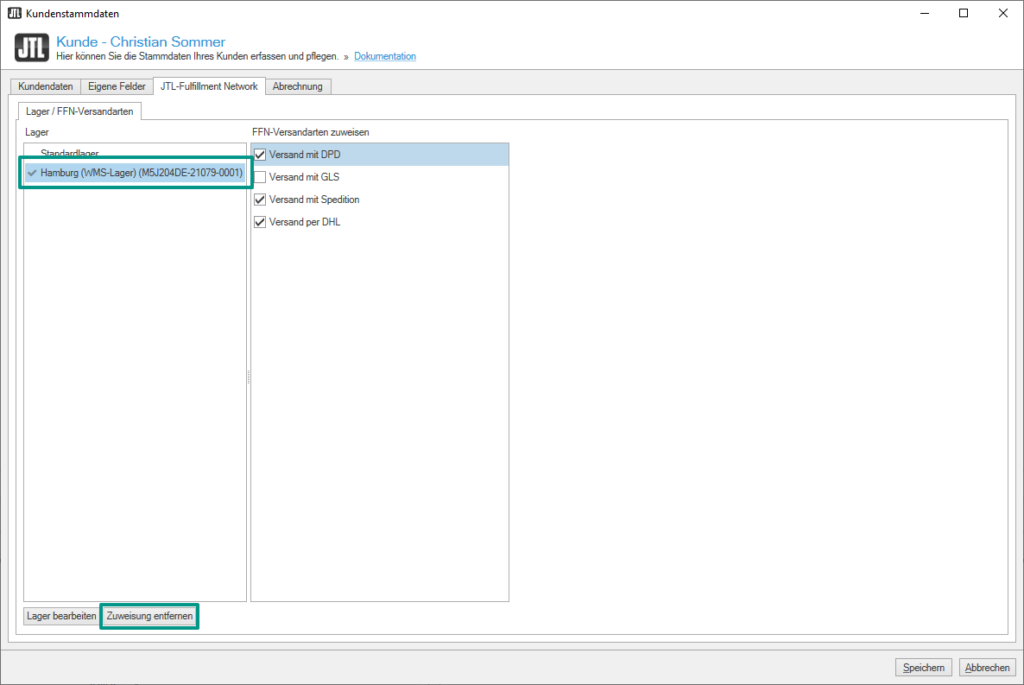Disable Versand per DHL checkbox

pyautogui.click(x=260, y=222)
